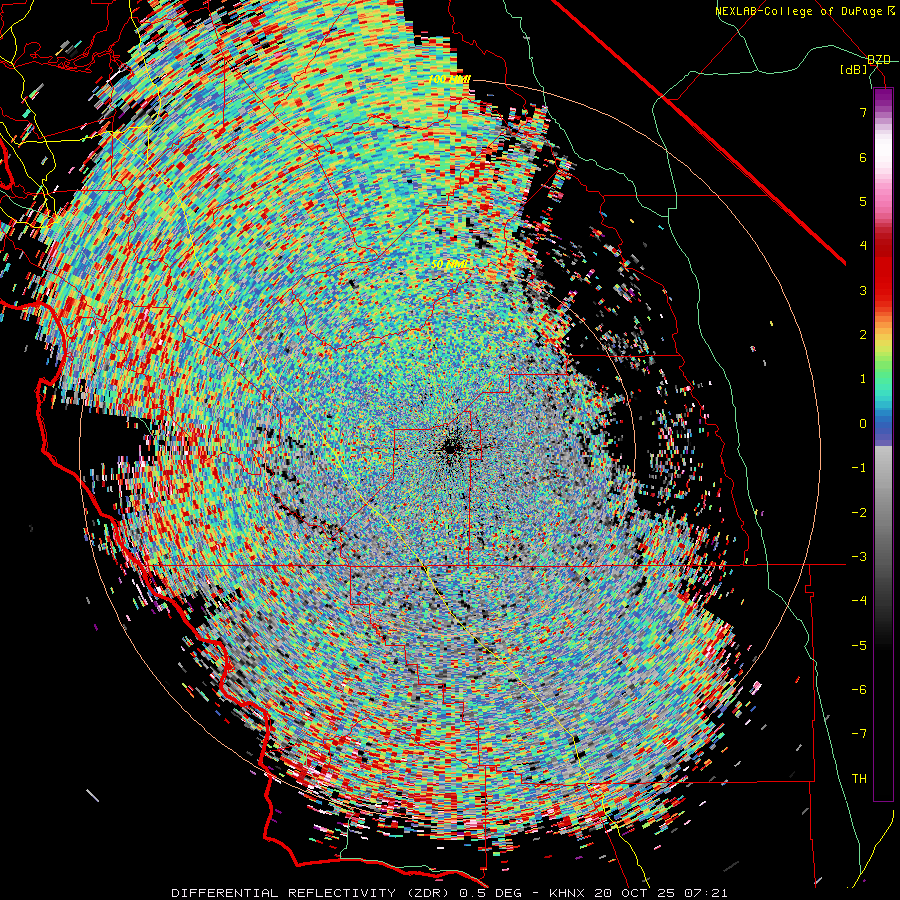The height and width of the screenshot is (900, 900).
Task: Click the 4 value on the dB scale
Action: click(863, 246)
